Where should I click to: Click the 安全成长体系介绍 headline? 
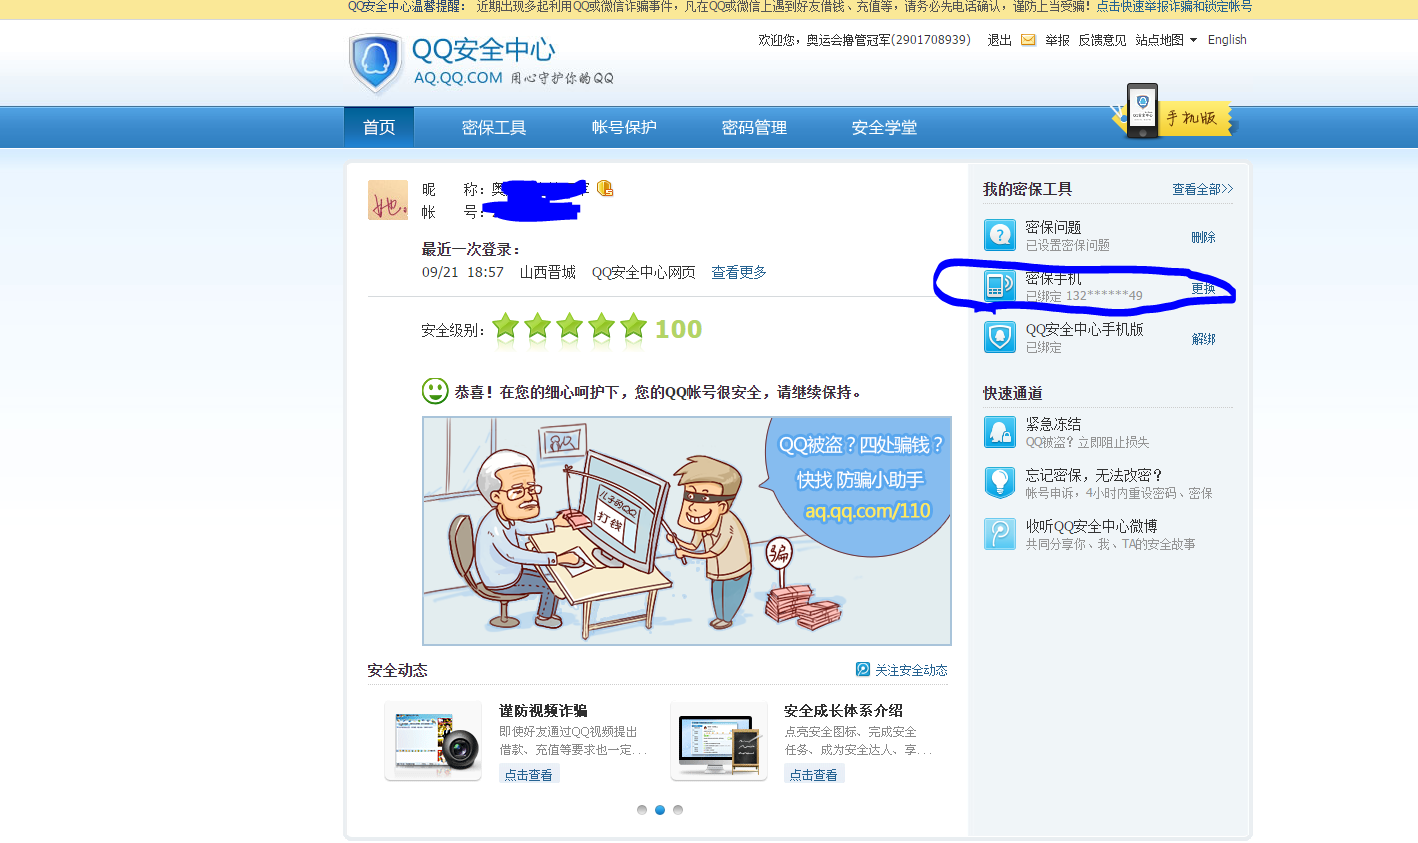point(843,710)
